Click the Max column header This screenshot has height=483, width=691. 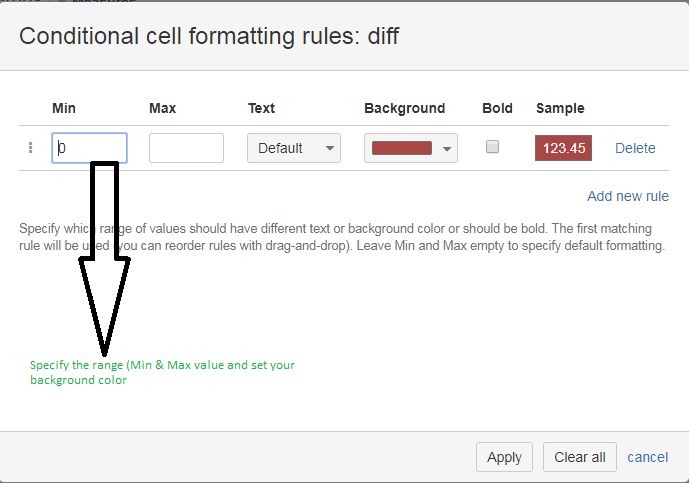point(163,108)
